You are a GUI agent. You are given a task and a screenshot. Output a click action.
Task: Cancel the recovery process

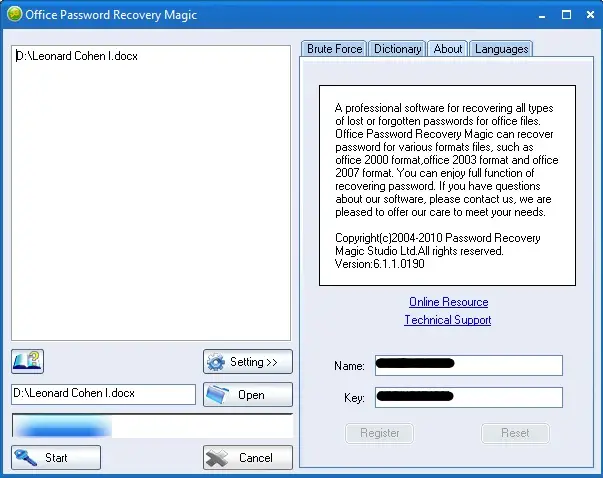pyautogui.click(x=248, y=458)
